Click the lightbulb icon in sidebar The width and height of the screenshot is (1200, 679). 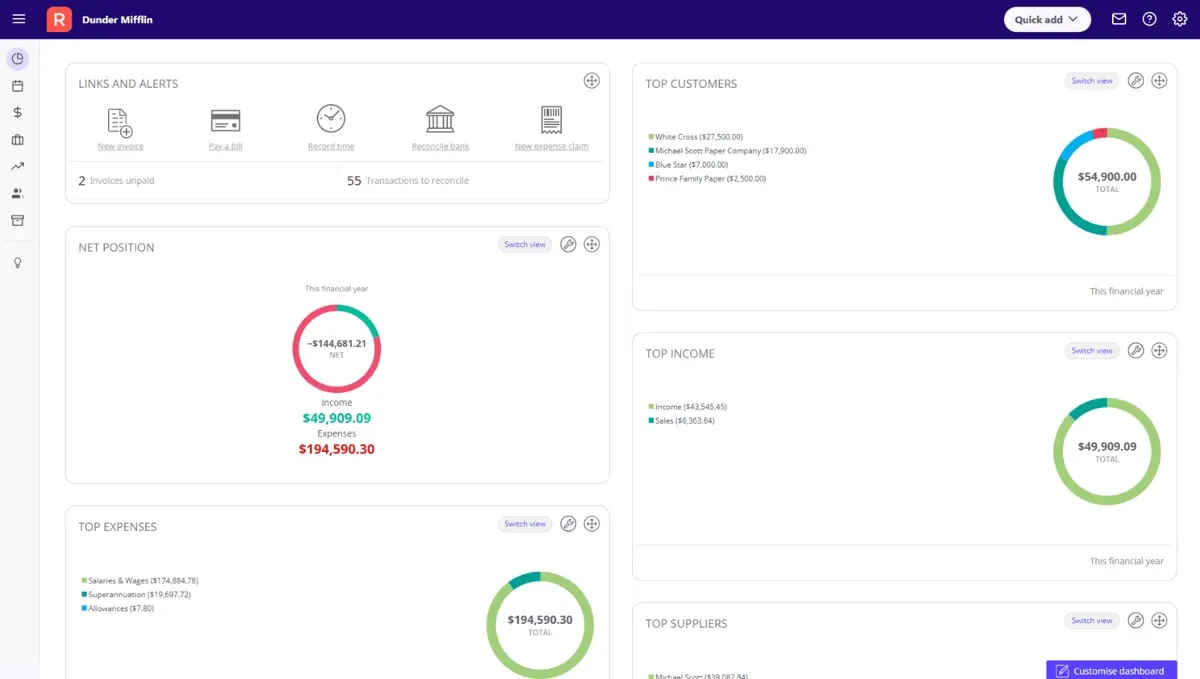point(17,263)
